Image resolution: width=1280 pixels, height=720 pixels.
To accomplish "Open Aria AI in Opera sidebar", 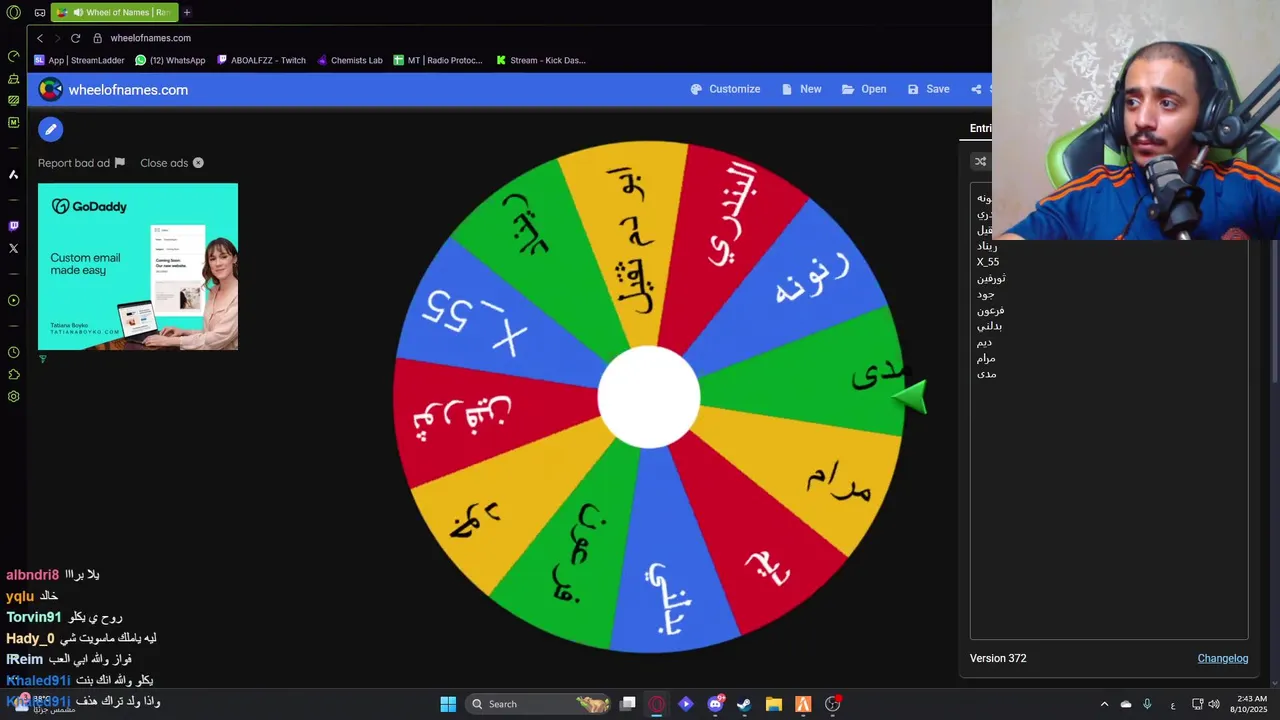I will pyautogui.click(x=13, y=174).
